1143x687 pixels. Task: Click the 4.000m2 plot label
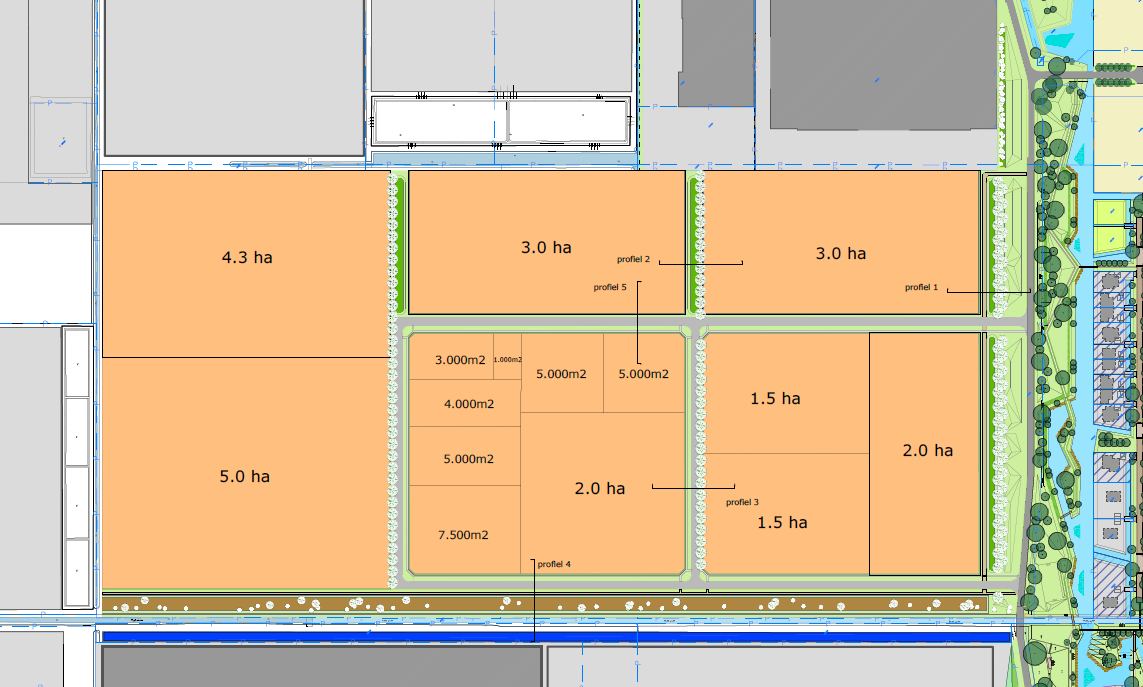pyautogui.click(x=469, y=404)
